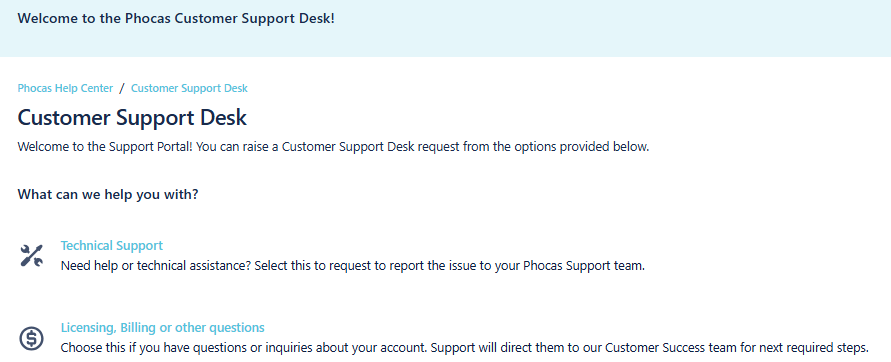Image resolution: width=891 pixels, height=362 pixels.
Task: Select the Customer Support Desk breadcrumb link
Action: coord(189,88)
